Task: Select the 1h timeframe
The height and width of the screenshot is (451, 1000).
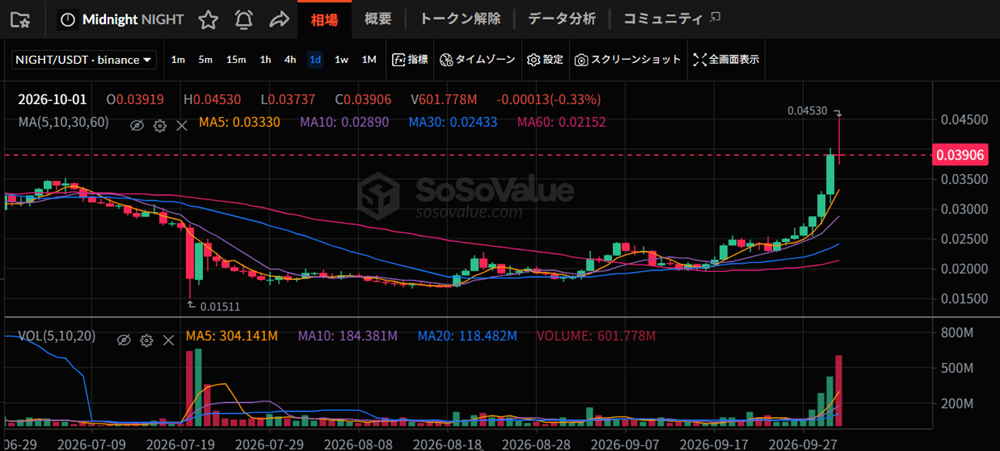Action: coord(265,60)
